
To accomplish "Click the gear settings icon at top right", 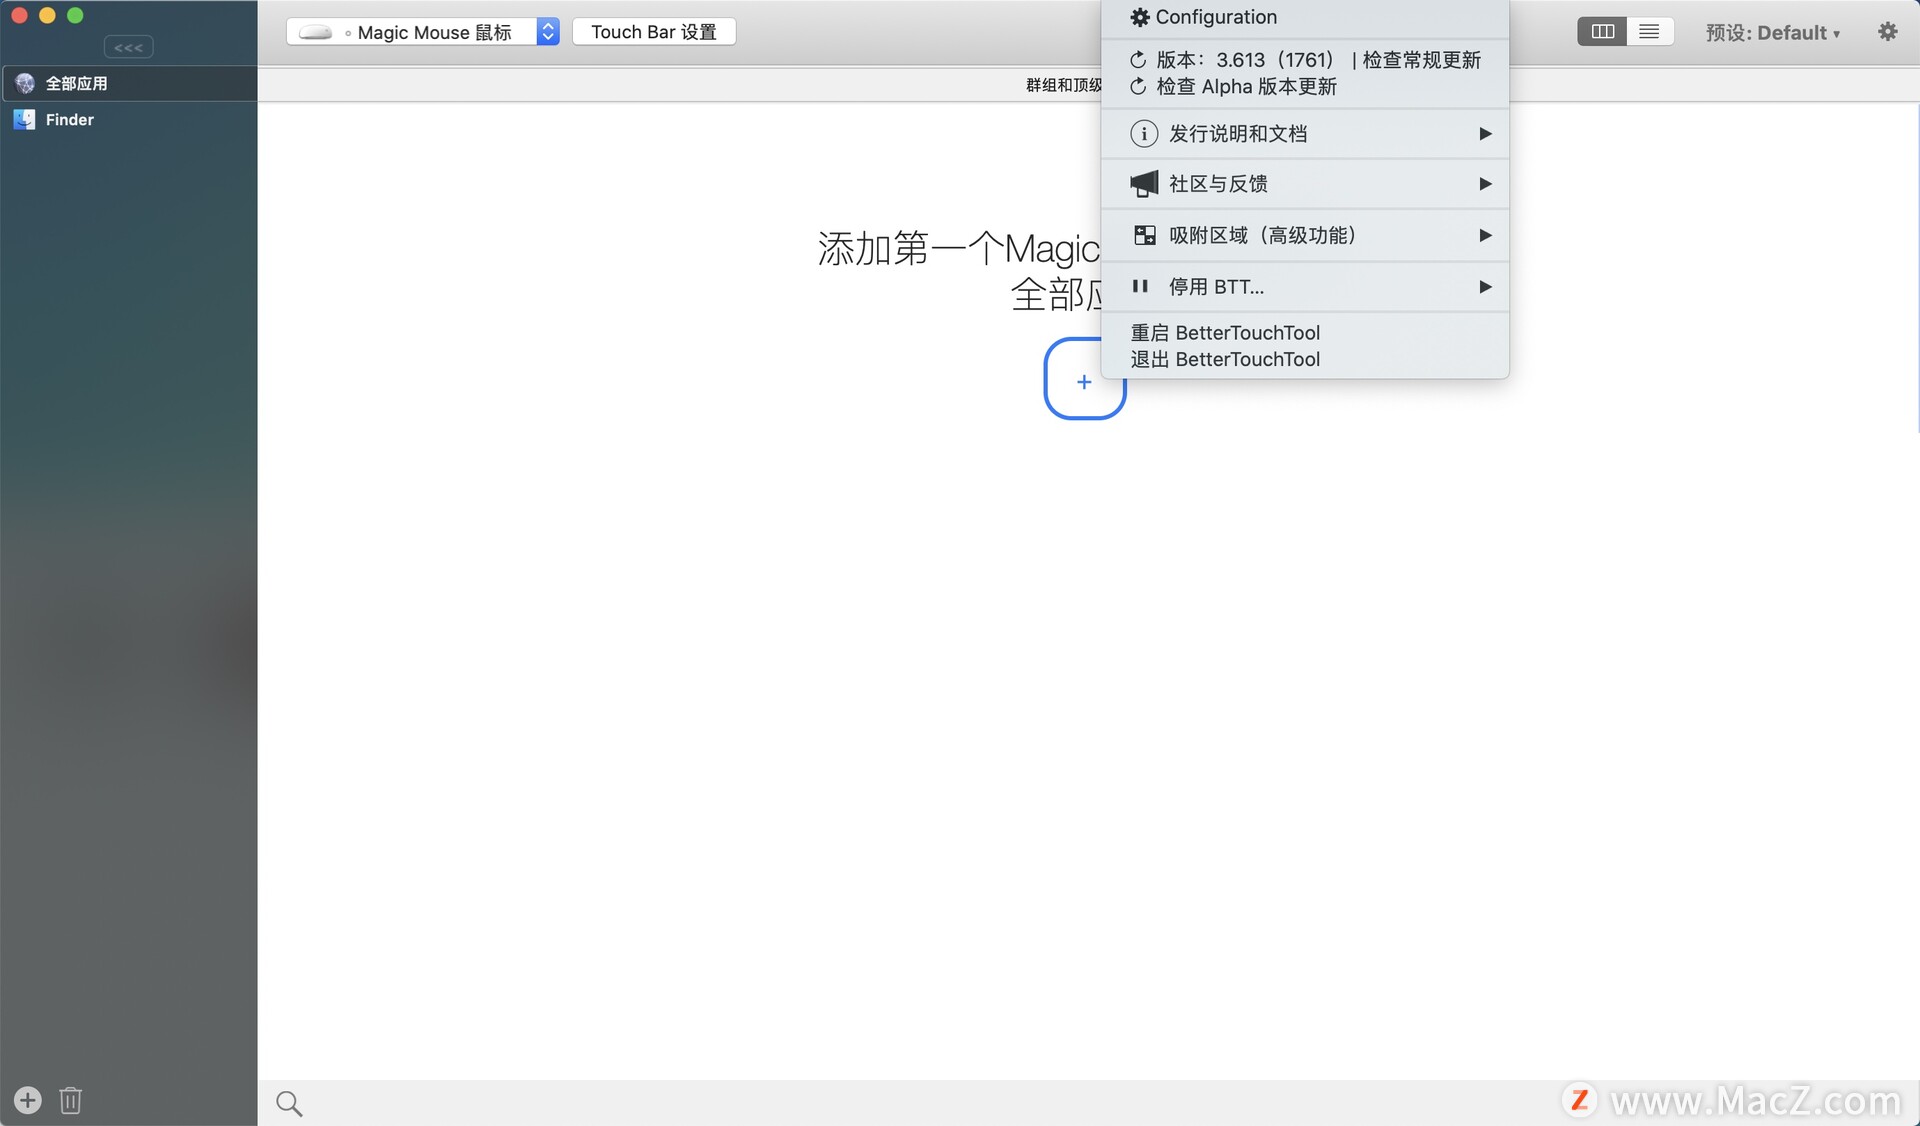I will [x=1887, y=32].
